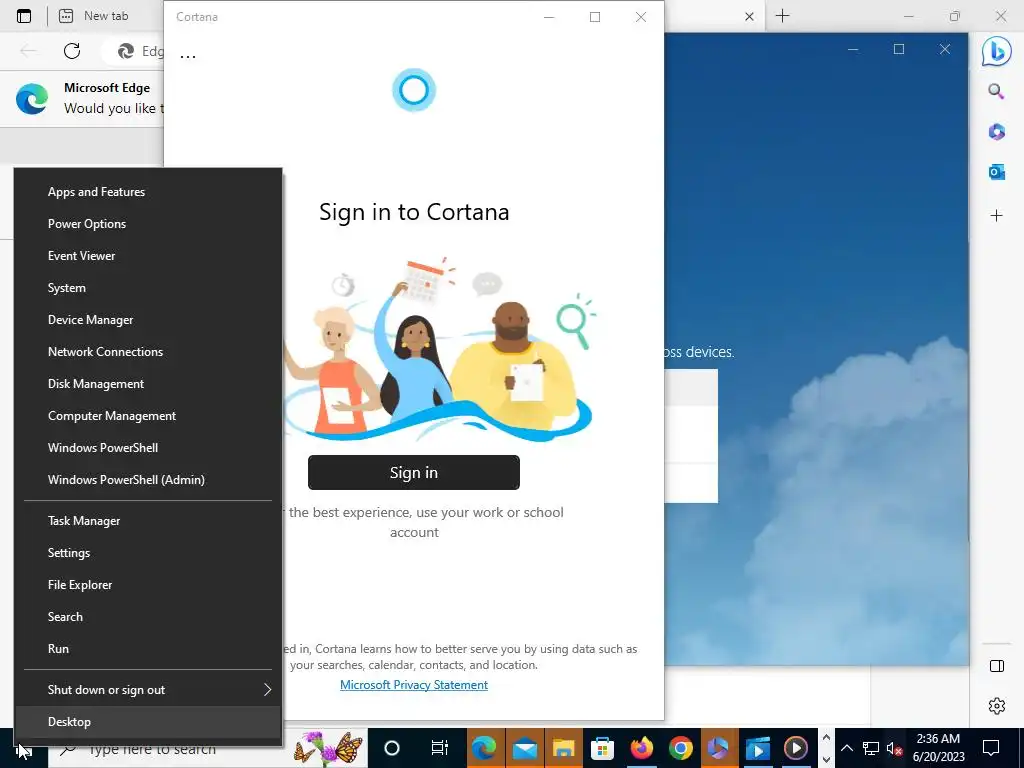Open the notification center icon
The image size is (1024, 768).
(x=991, y=748)
